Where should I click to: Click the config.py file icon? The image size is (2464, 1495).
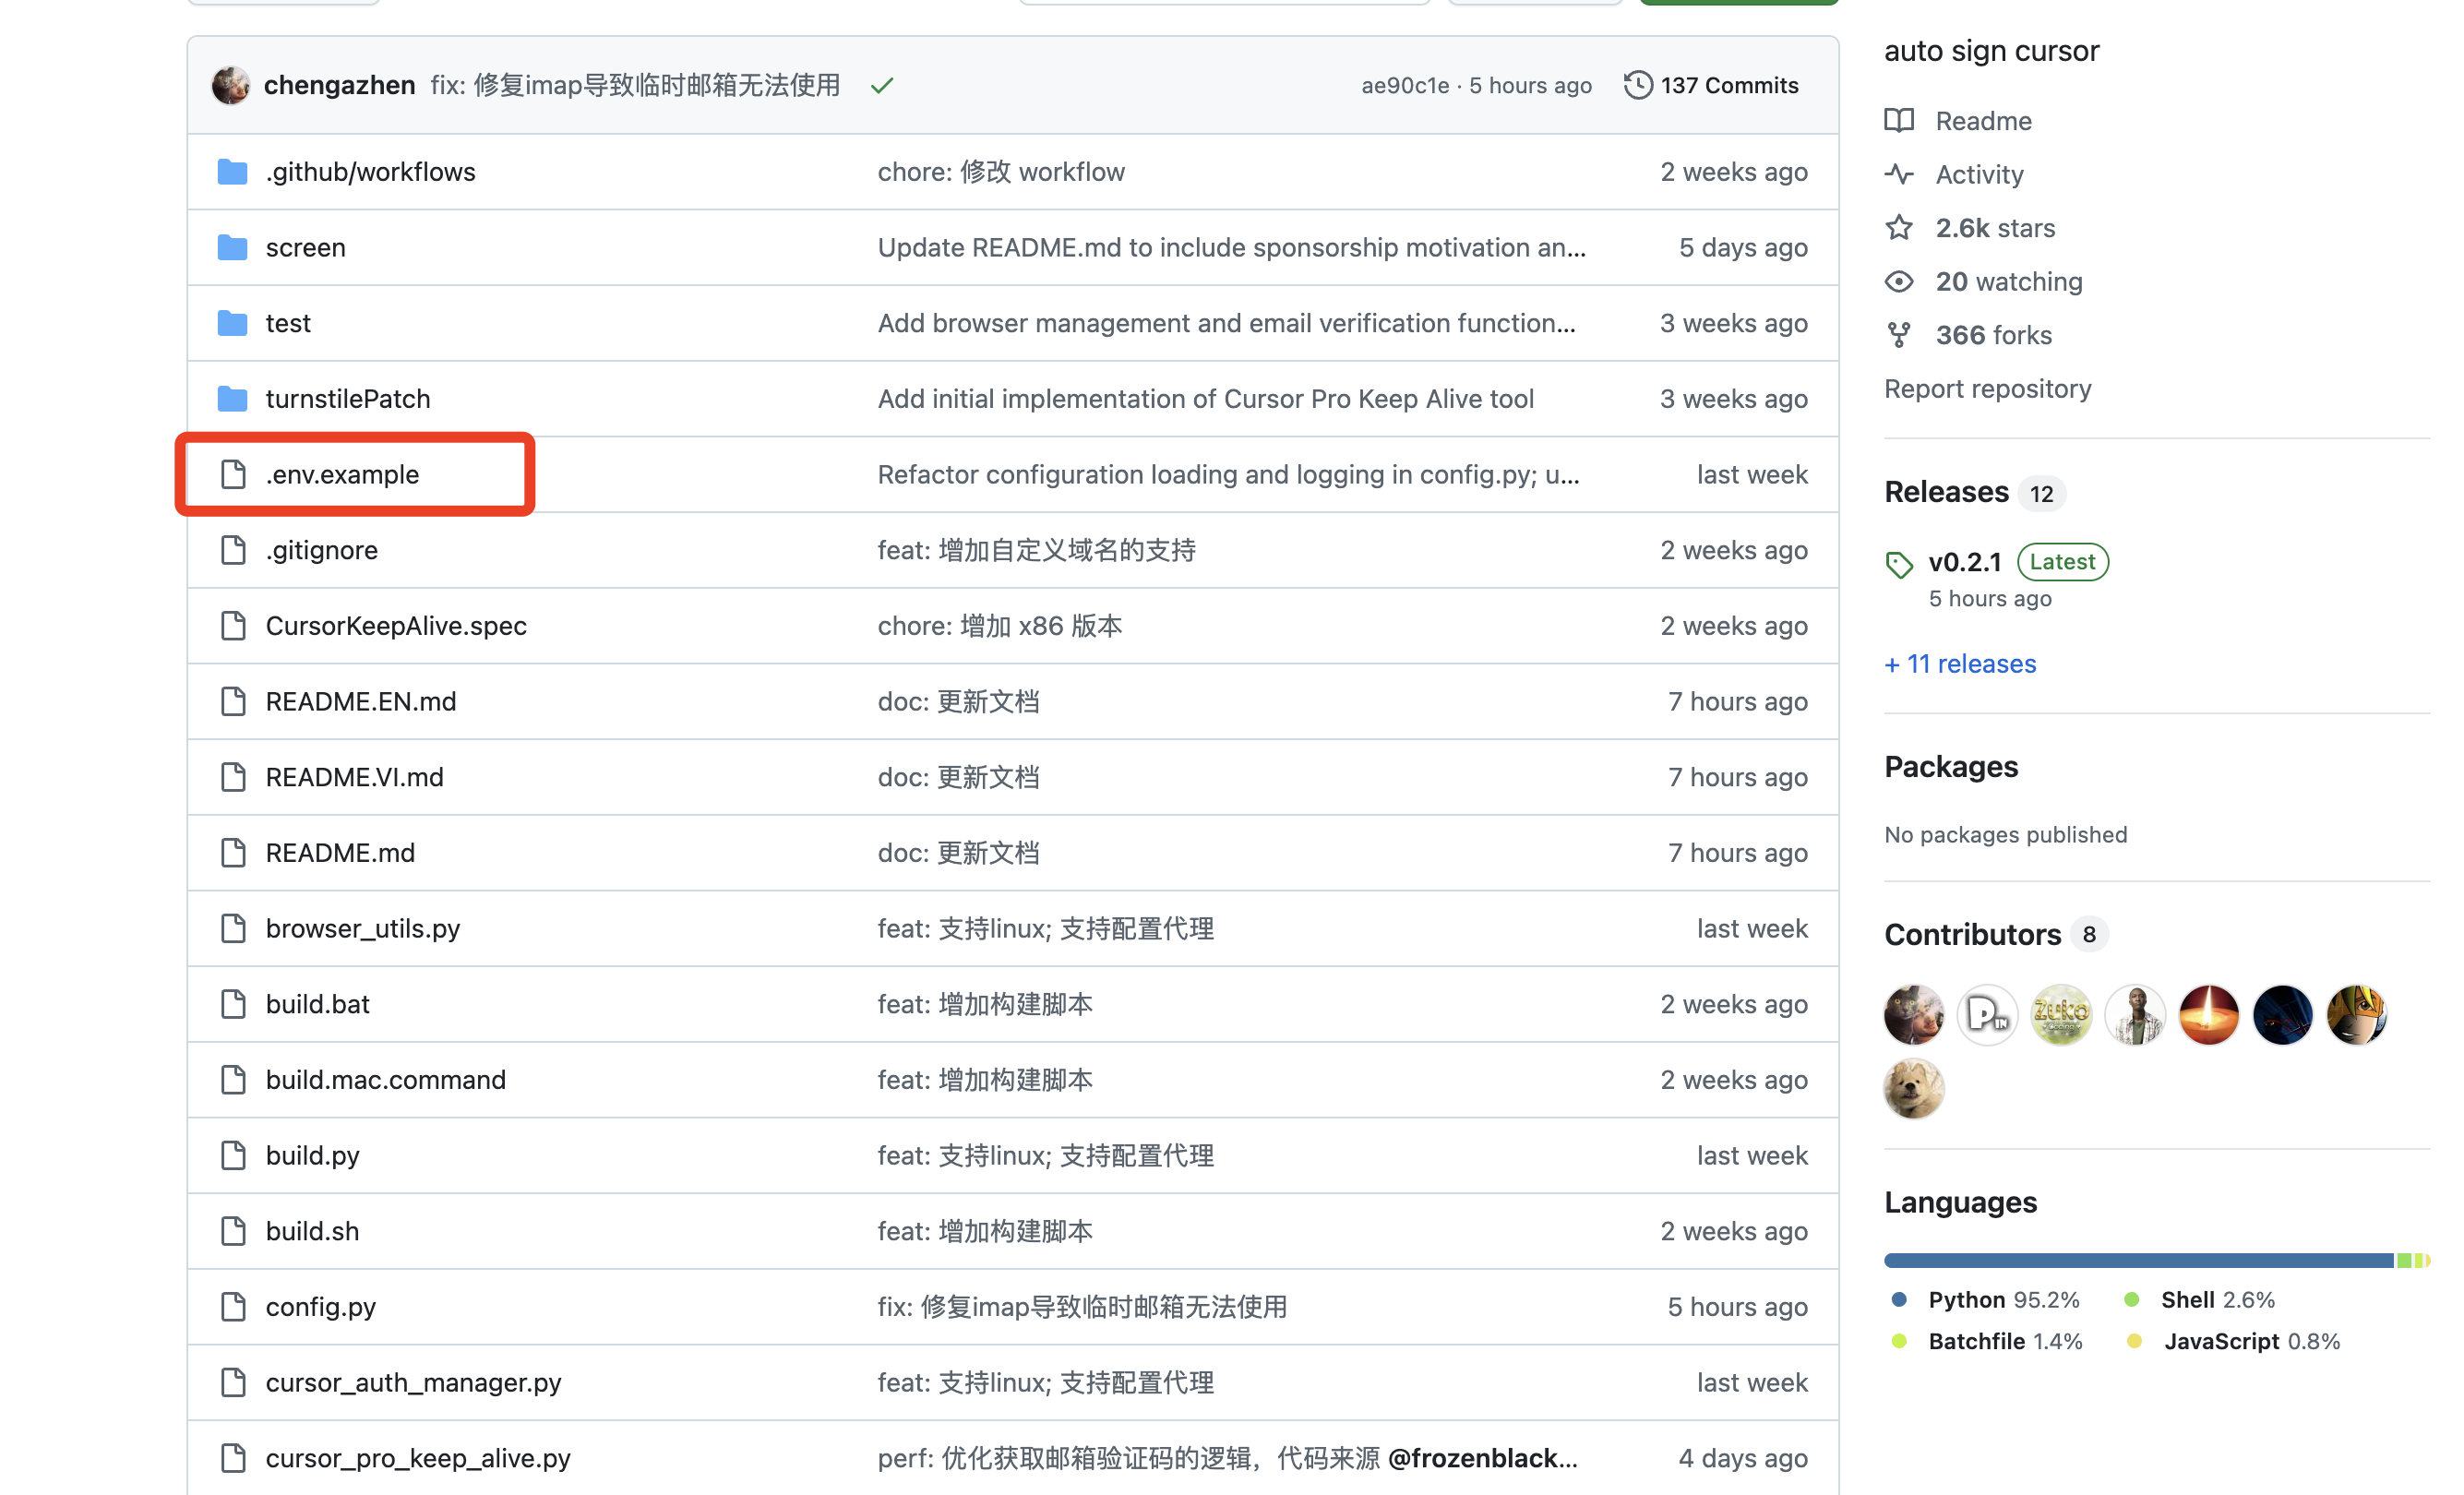click(233, 1307)
